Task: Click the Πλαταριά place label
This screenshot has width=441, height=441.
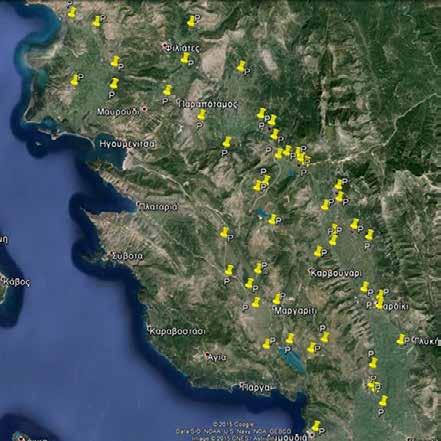Action: tap(159, 207)
